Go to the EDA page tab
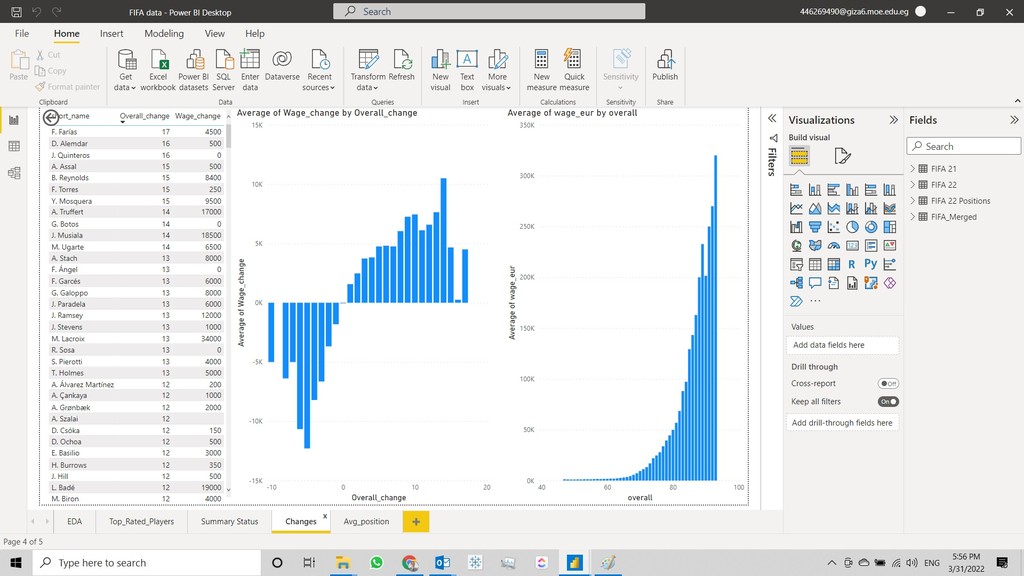Screen dimensions: 1024x576 click(x=74, y=521)
